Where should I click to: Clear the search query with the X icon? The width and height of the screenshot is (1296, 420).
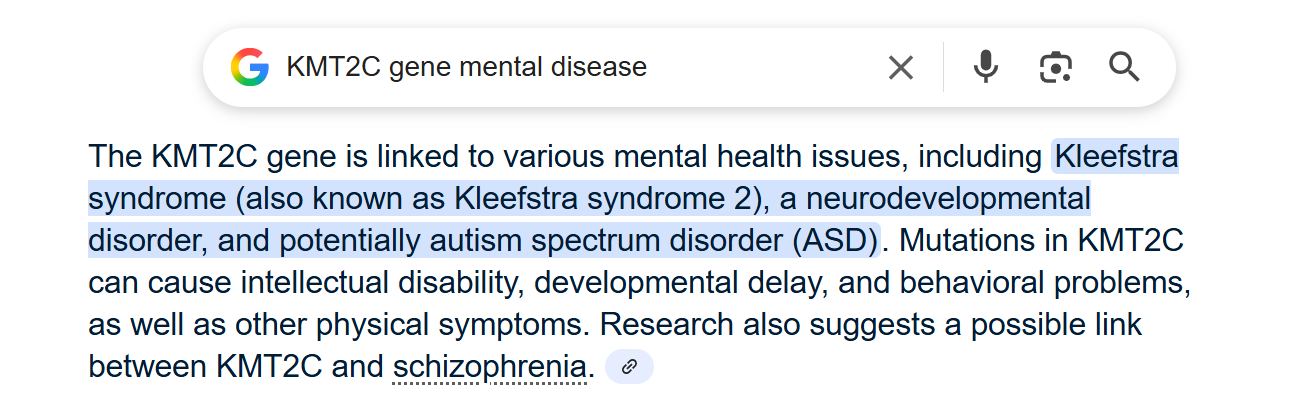901,67
